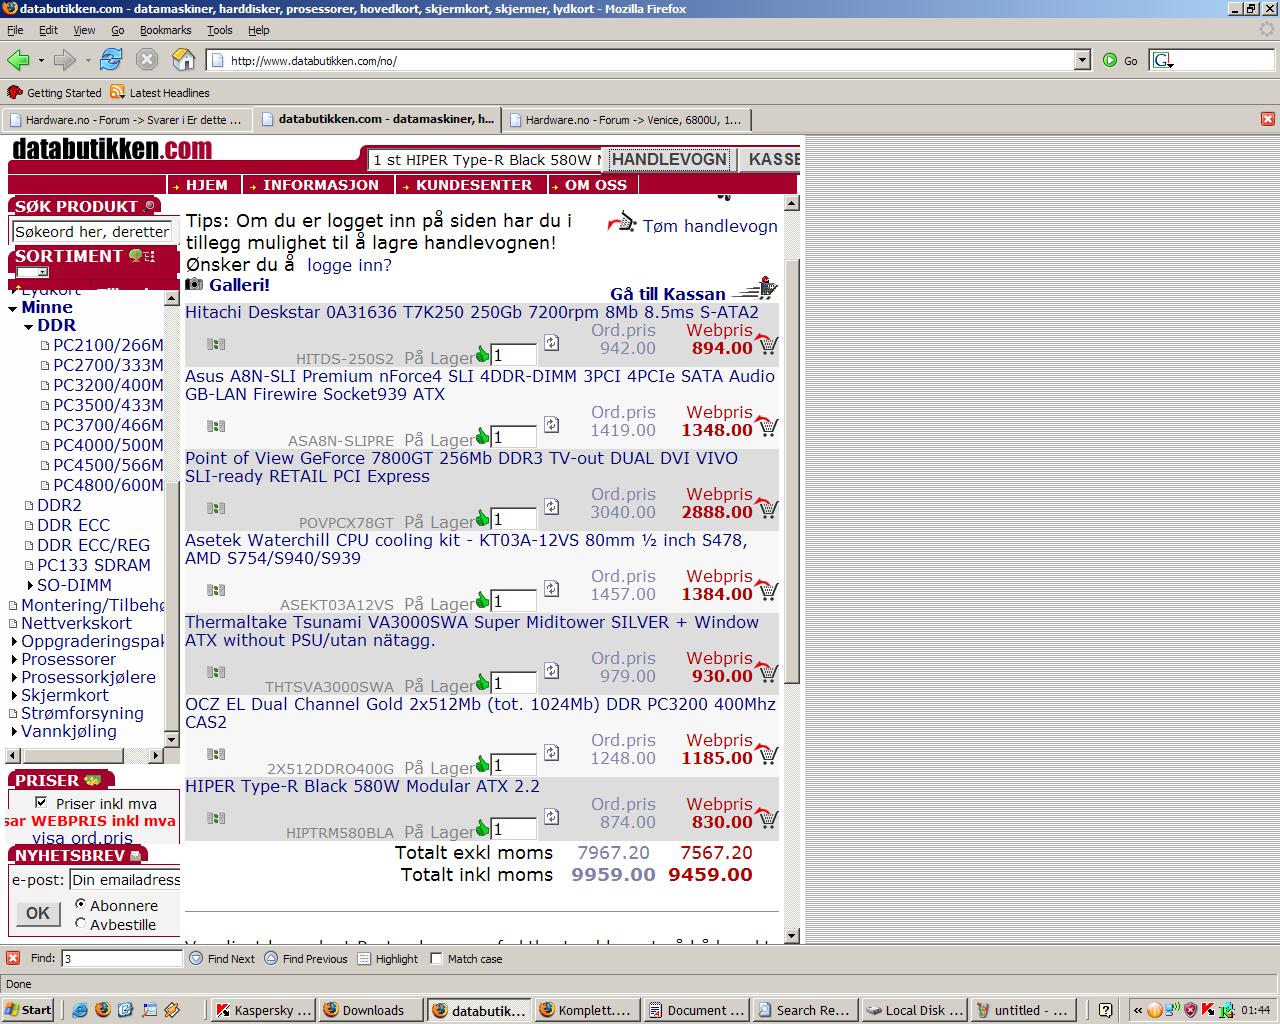Image resolution: width=1280 pixels, height=1024 pixels.
Task: Toggle Highlight in the find bar
Action: pos(387,958)
